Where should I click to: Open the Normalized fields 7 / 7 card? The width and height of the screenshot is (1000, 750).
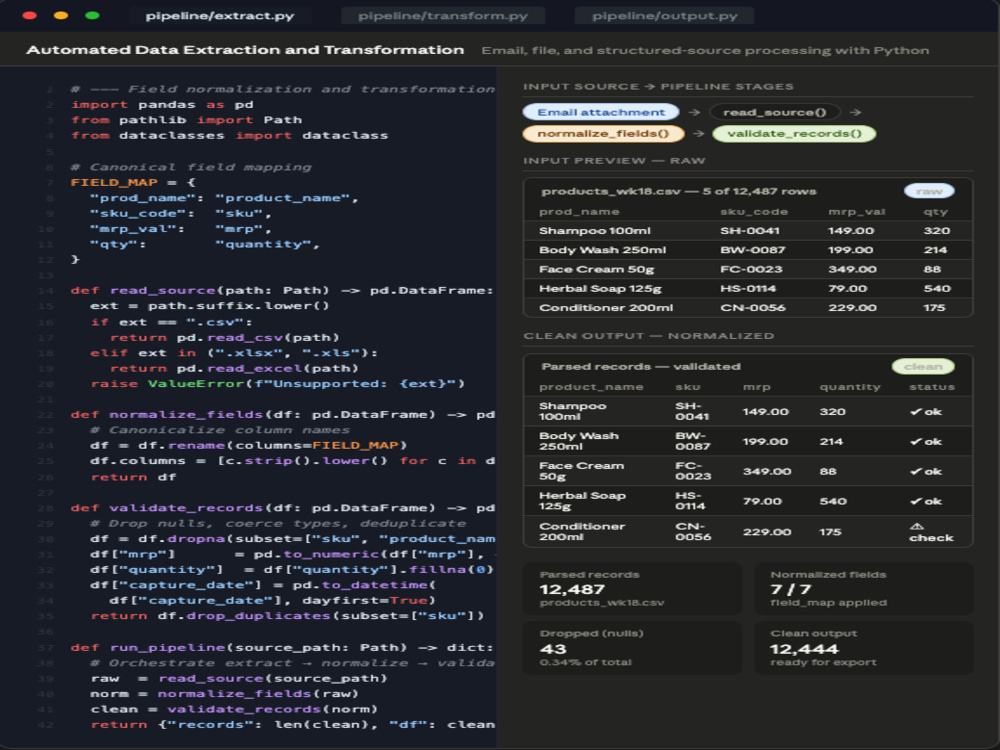[864, 589]
